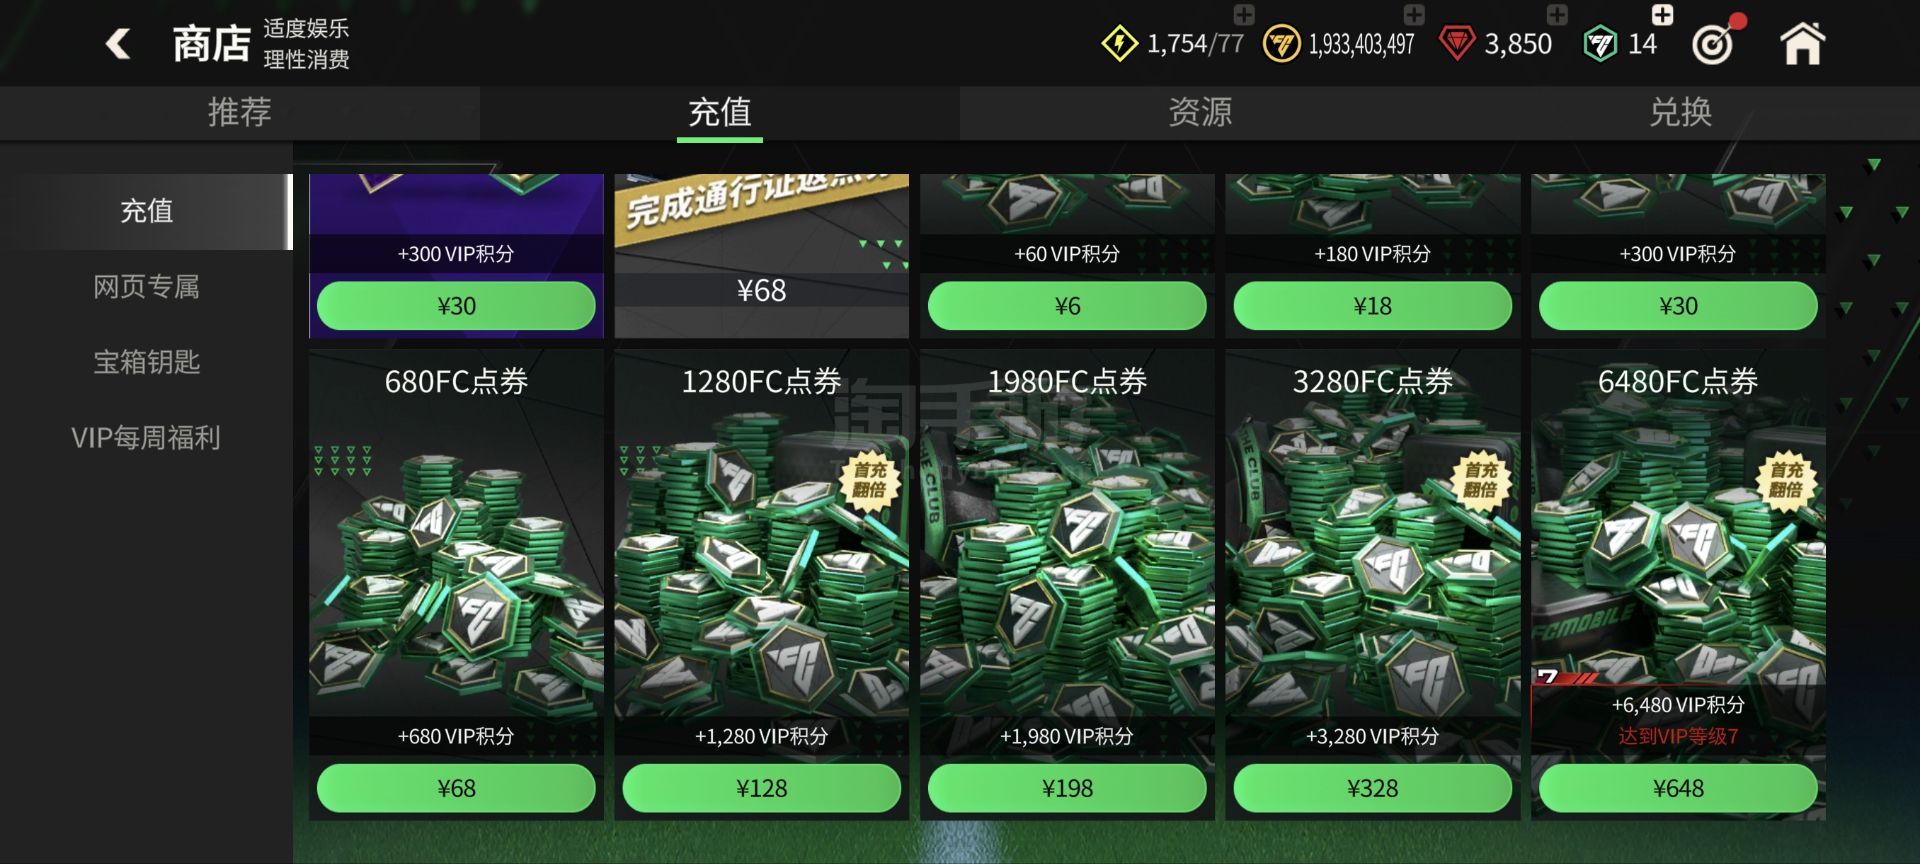Open the home screen via house icon
This screenshot has height=864, width=1920.
(x=1802, y=43)
